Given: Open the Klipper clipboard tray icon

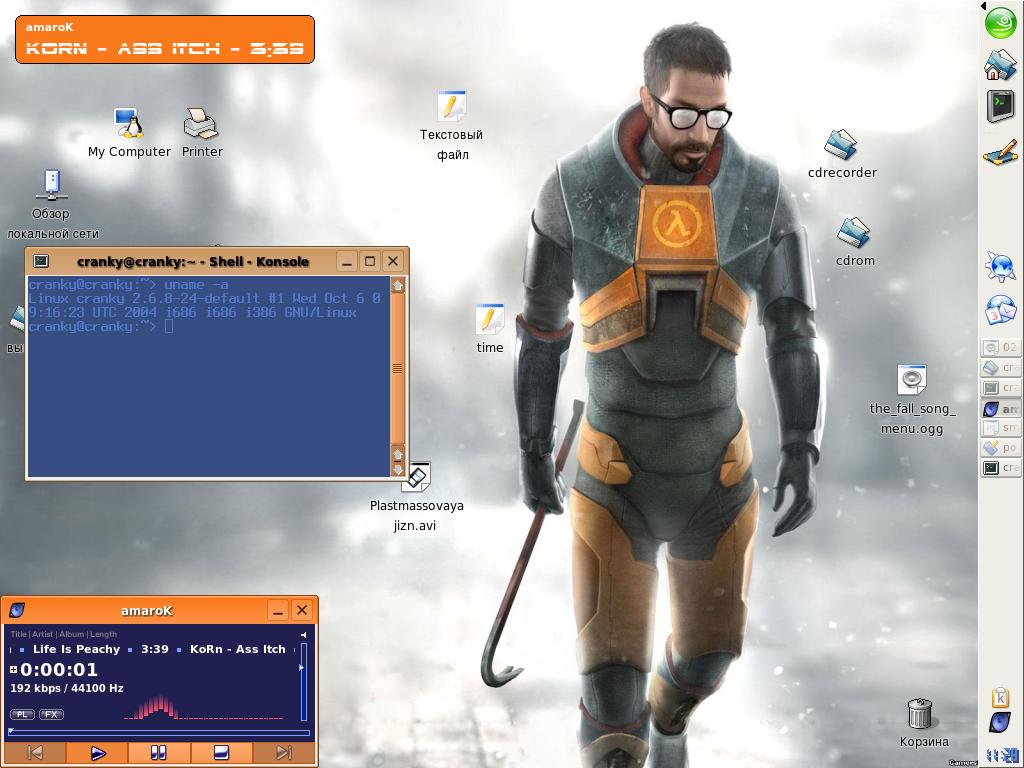Looking at the screenshot, I should (1000, 697).
